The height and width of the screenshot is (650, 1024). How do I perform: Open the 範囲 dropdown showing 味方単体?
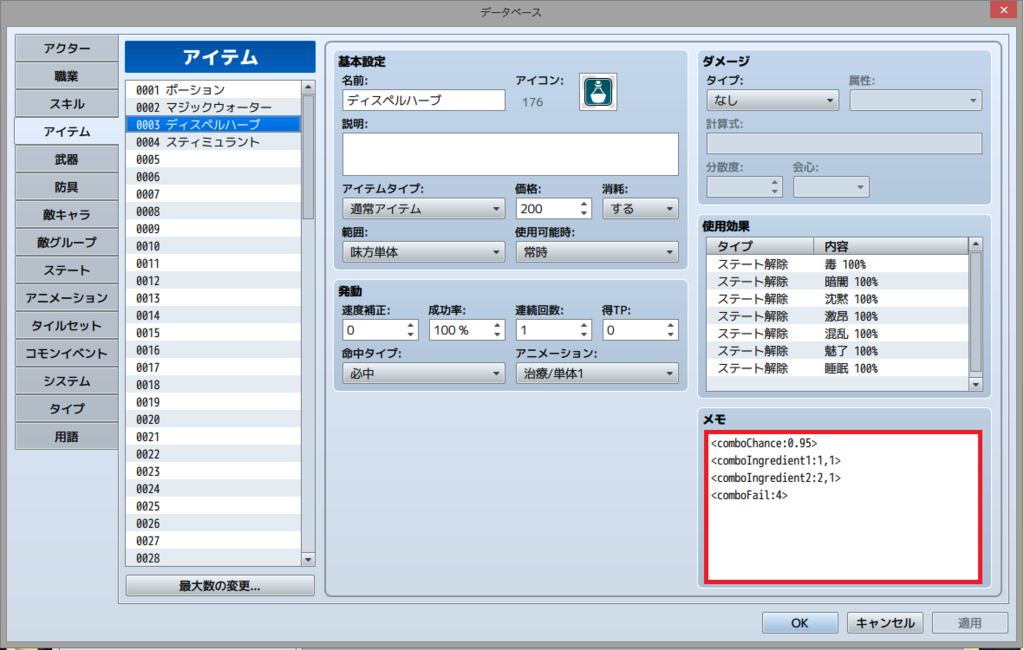click(x=423, y=252)
